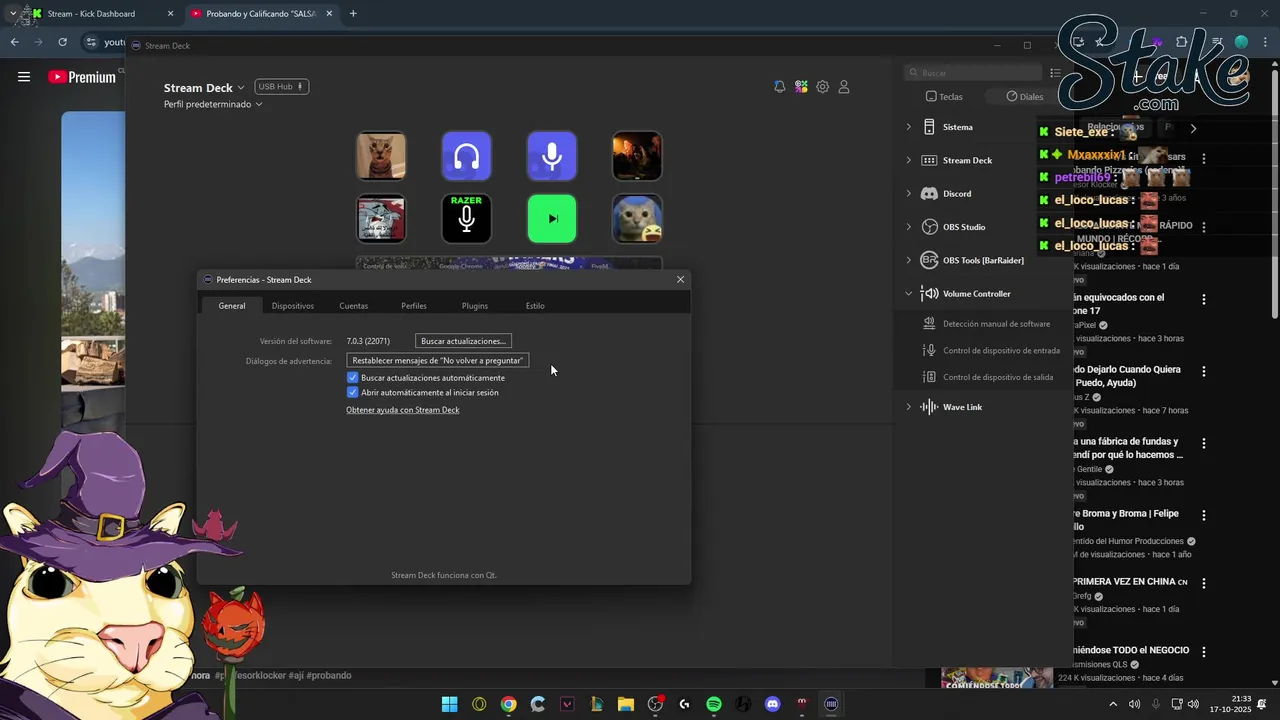Open Google Chrome from the taskbar

508,704
